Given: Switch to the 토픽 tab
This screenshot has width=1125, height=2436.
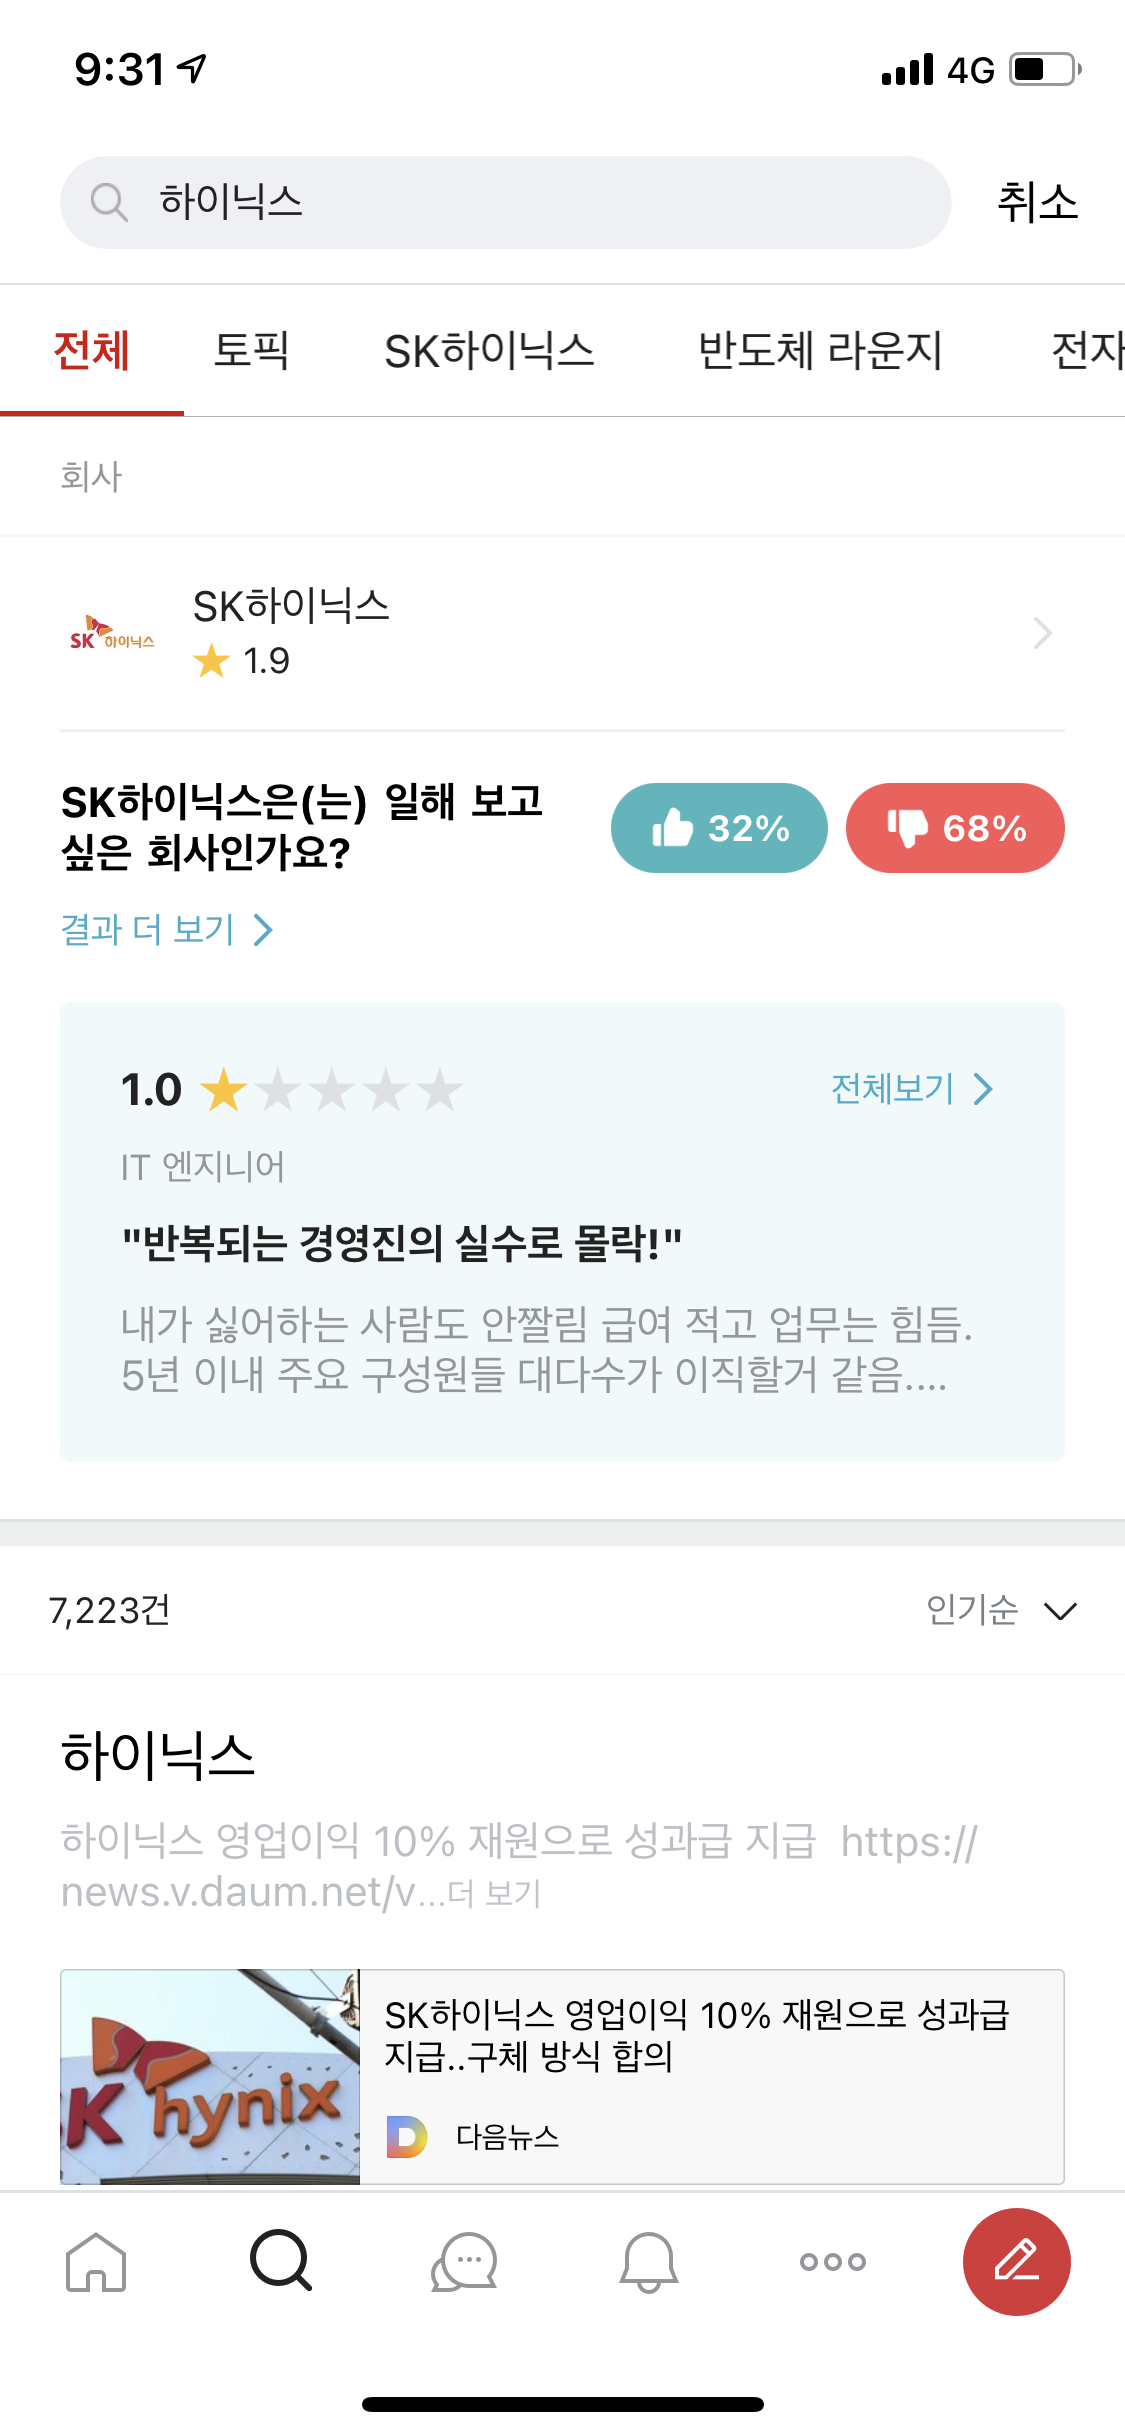Looking at the screenshot, I should click(251, 351).
